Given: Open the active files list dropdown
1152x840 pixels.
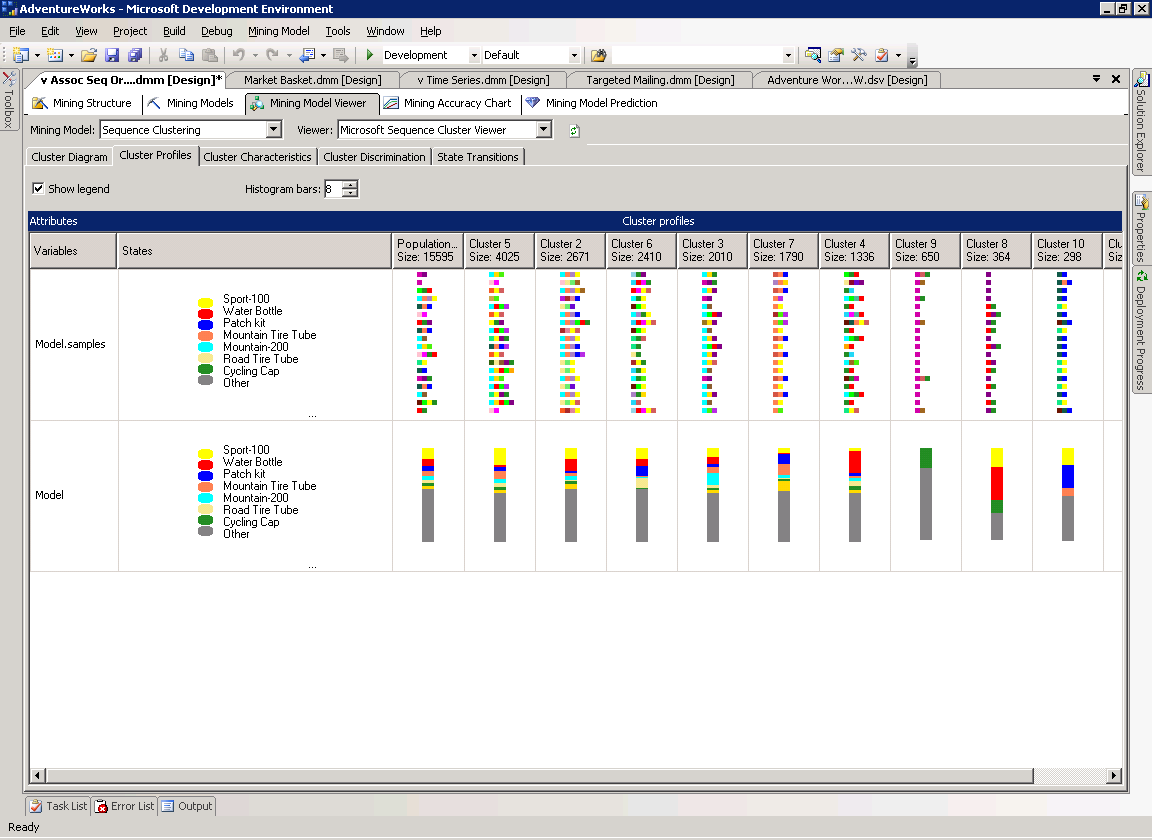Looking at the screenshot, I should point(1096,79).
